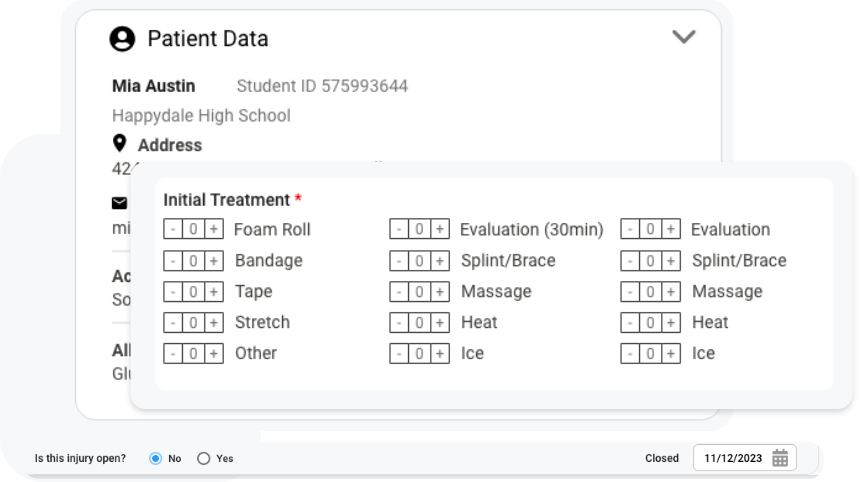Click the email envelope icon
This screenshot has width=862, height=482.
pos(119,203)
